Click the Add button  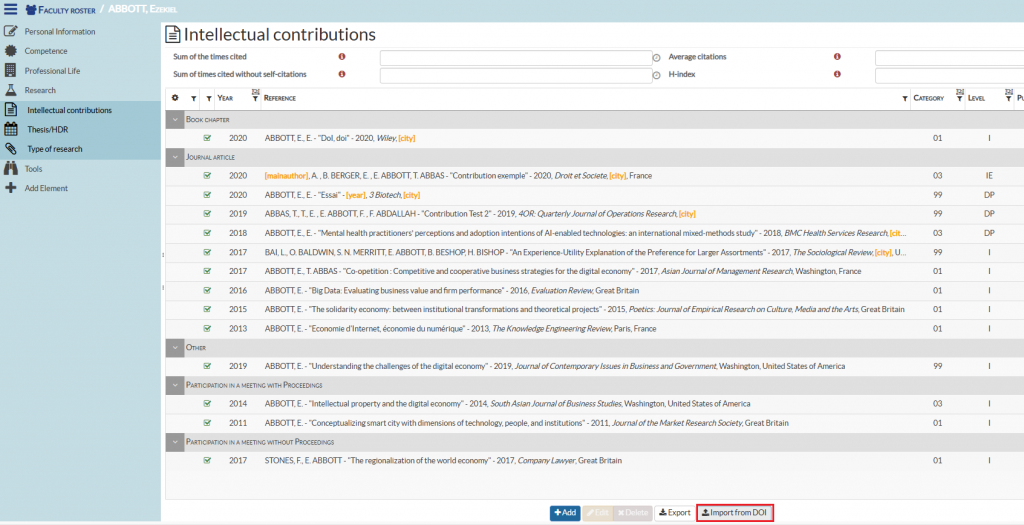pyautogui.click(x=565, y=513)
